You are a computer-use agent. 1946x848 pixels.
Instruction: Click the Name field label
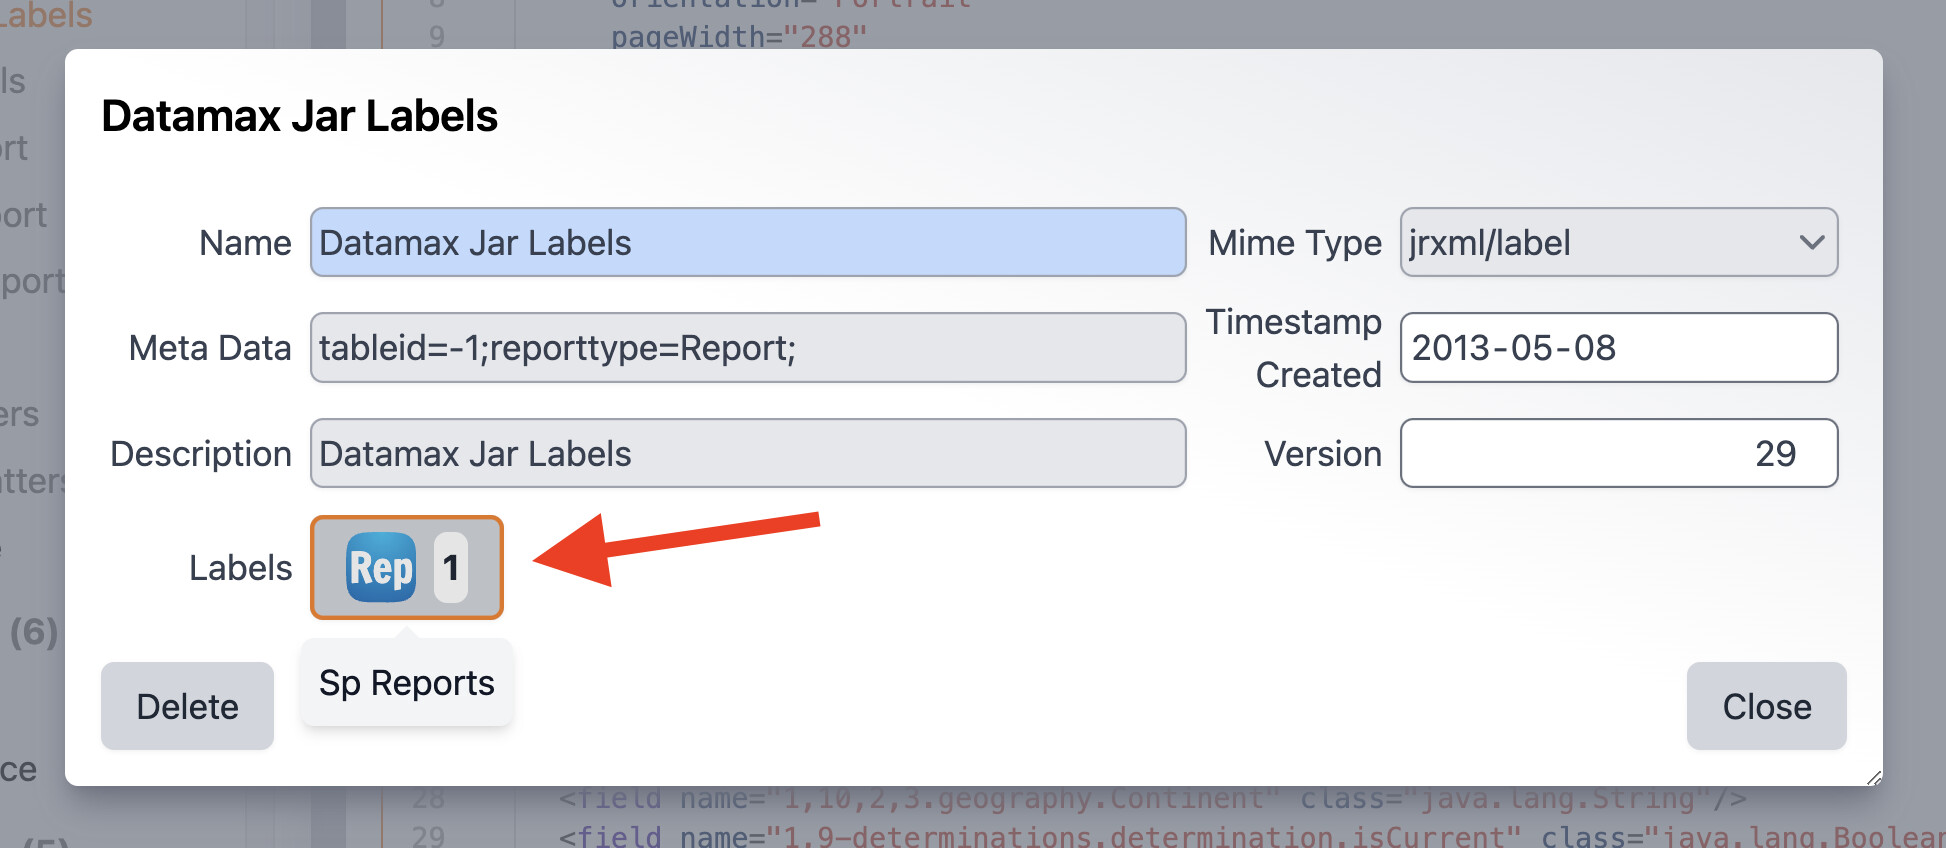pyautogui.click(x=245, y=243)
